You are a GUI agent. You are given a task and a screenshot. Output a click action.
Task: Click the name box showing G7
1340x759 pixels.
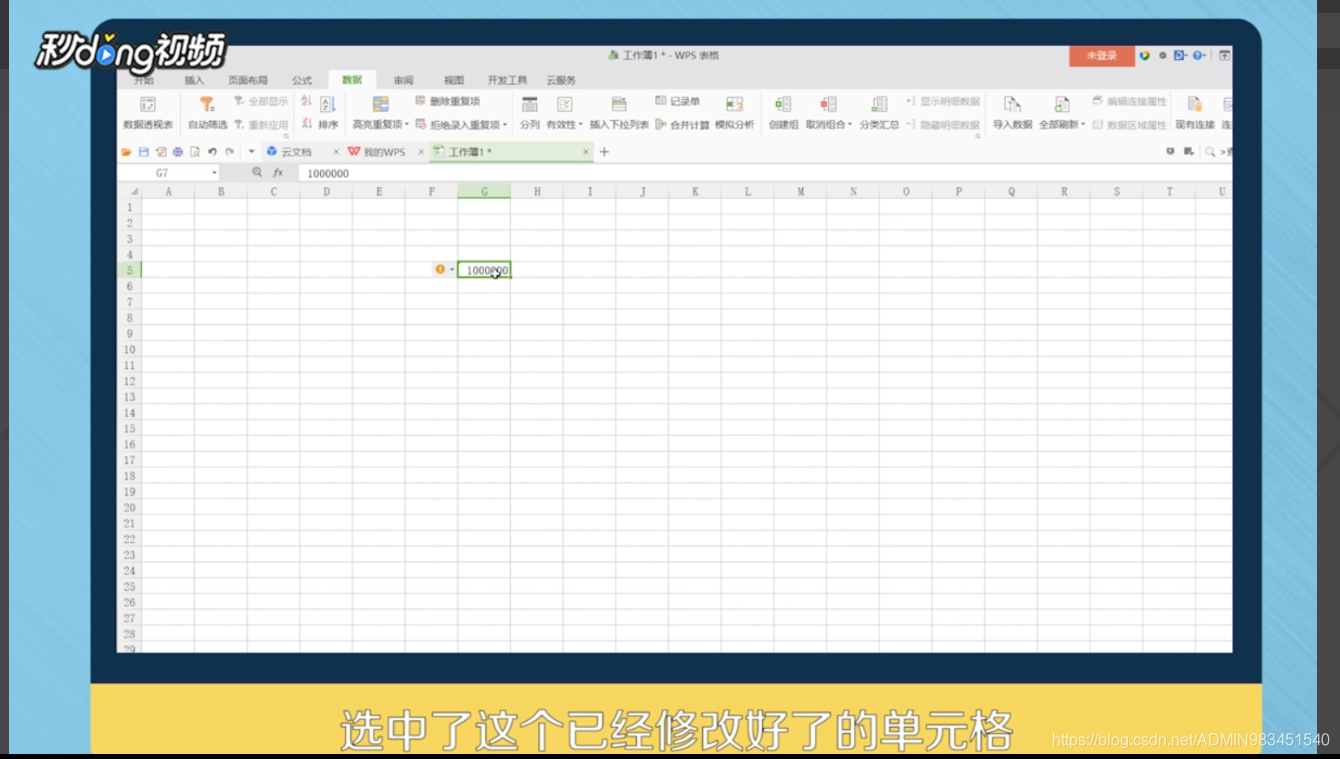[x=164, y=173]
